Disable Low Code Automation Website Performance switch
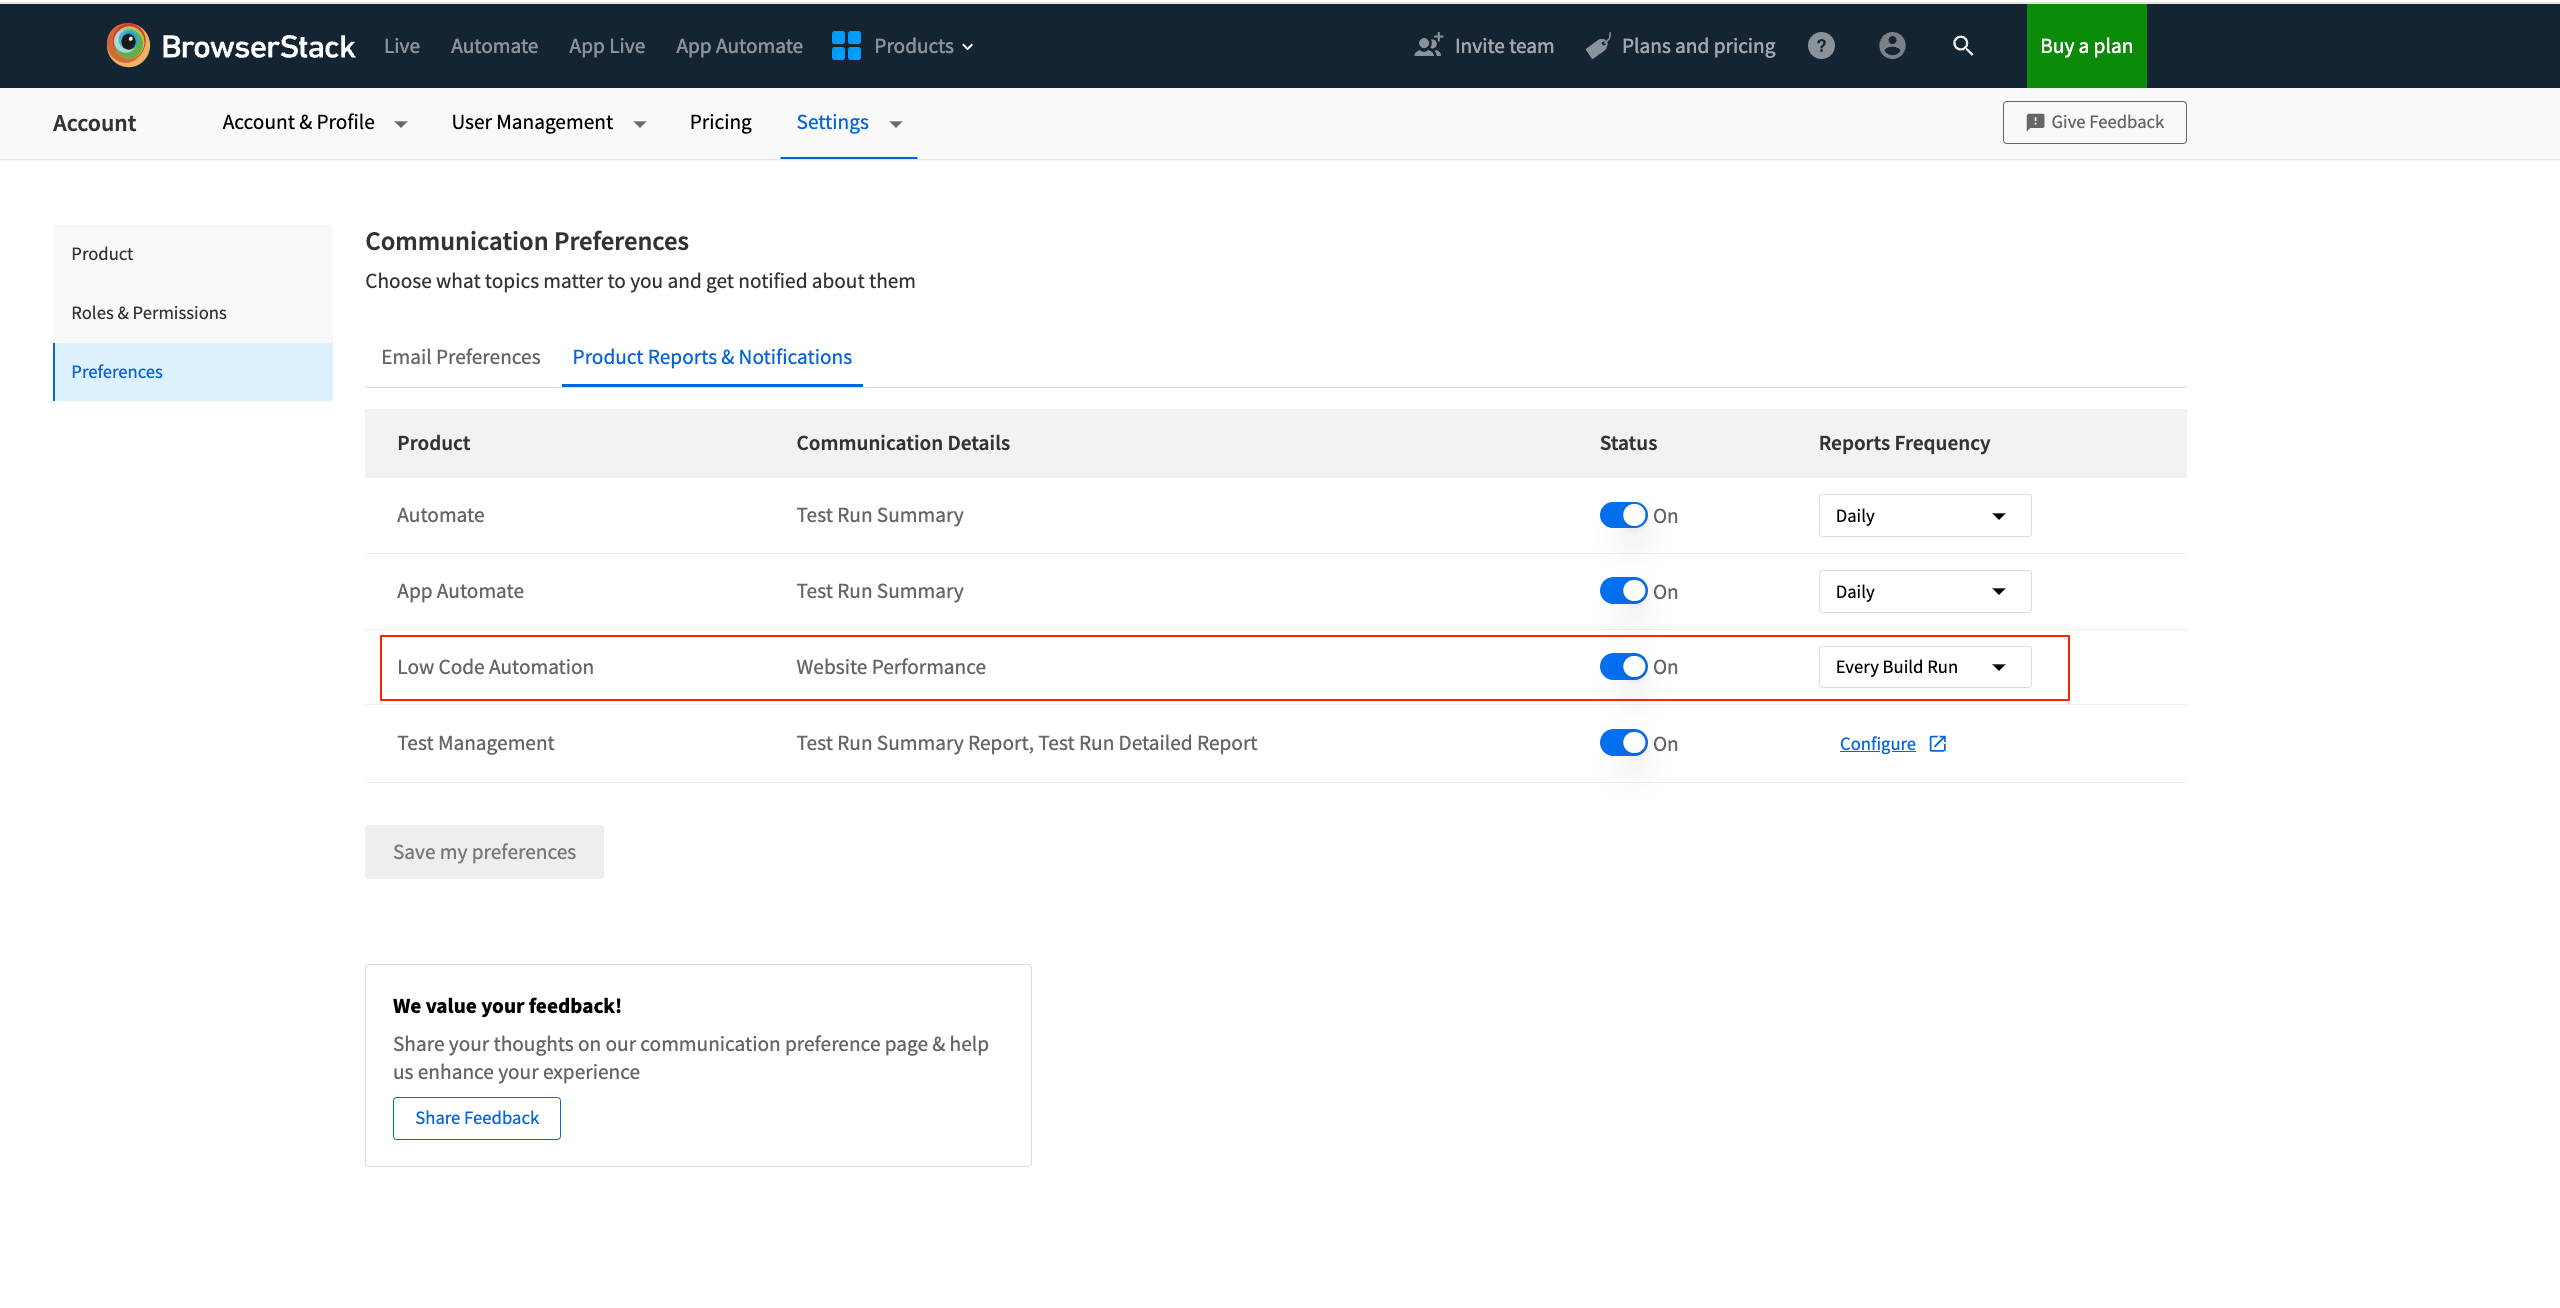 pyautogui.click(x=1623, y=667)
